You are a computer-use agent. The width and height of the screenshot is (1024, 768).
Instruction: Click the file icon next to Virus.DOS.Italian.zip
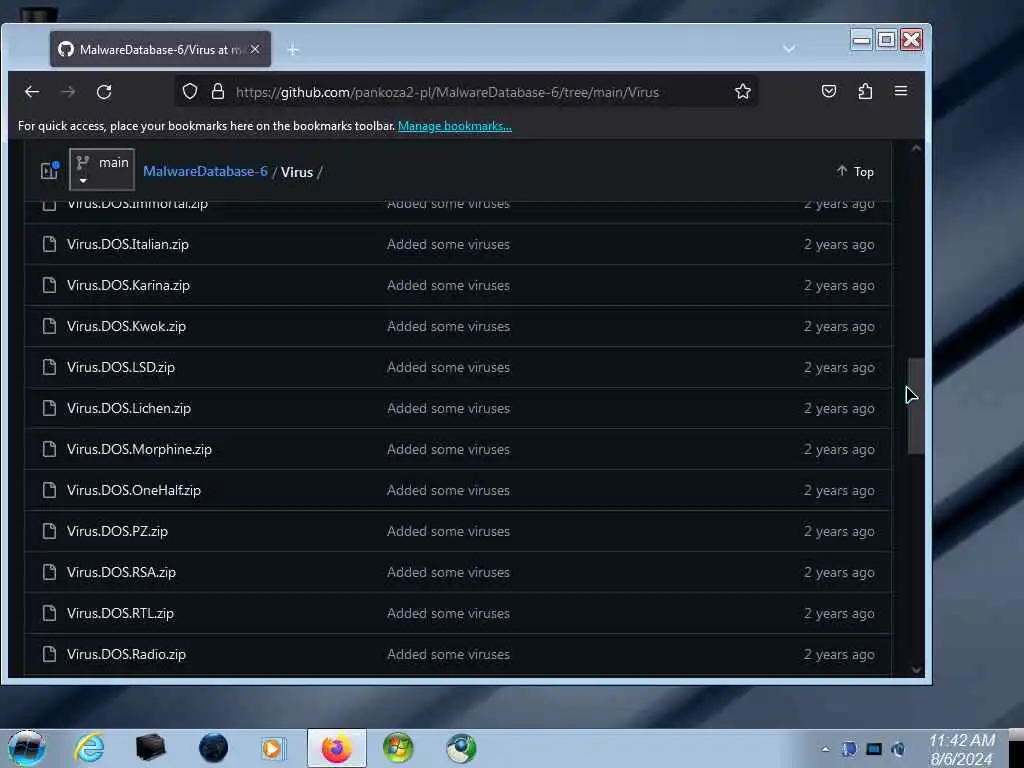point(49,244)
